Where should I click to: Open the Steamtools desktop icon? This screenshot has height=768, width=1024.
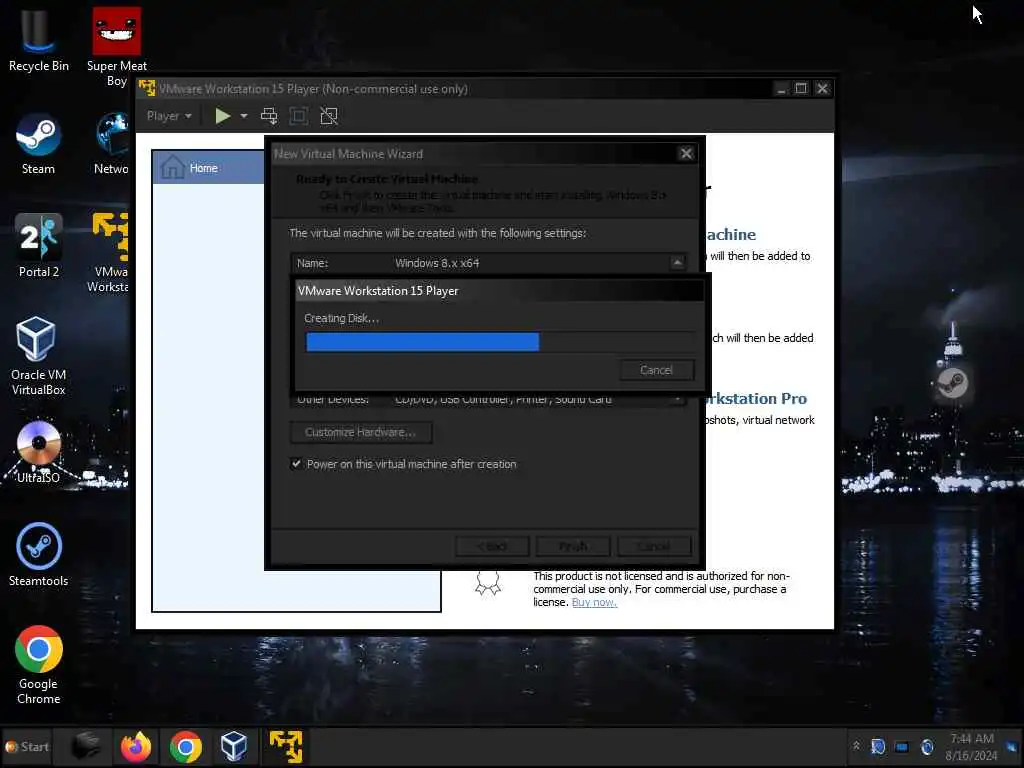[x=38, y=554]
